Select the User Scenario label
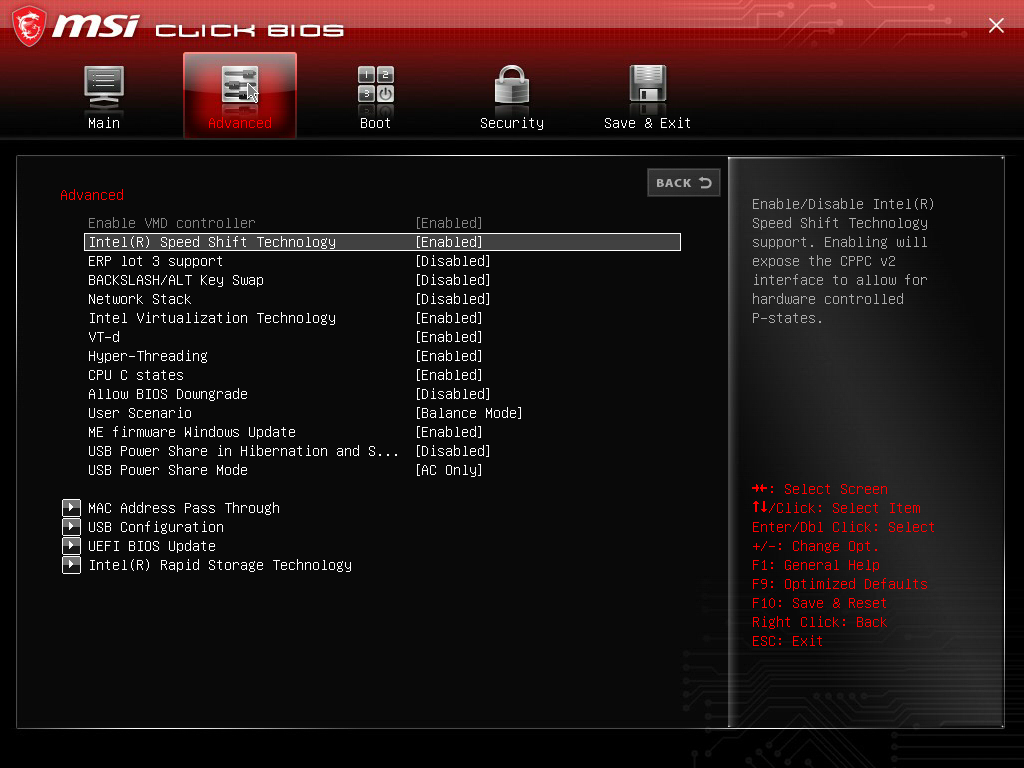Viewport: 1024px width, 768px height. tap(140, 413)
